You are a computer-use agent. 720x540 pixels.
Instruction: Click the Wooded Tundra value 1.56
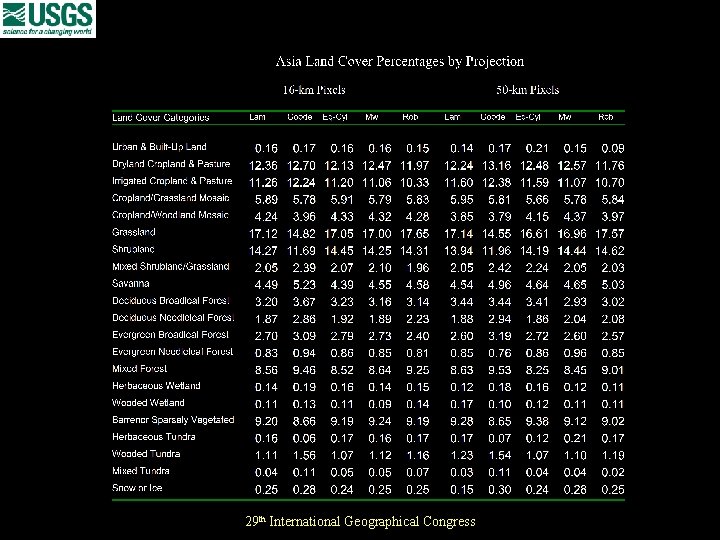click(304, 455)
